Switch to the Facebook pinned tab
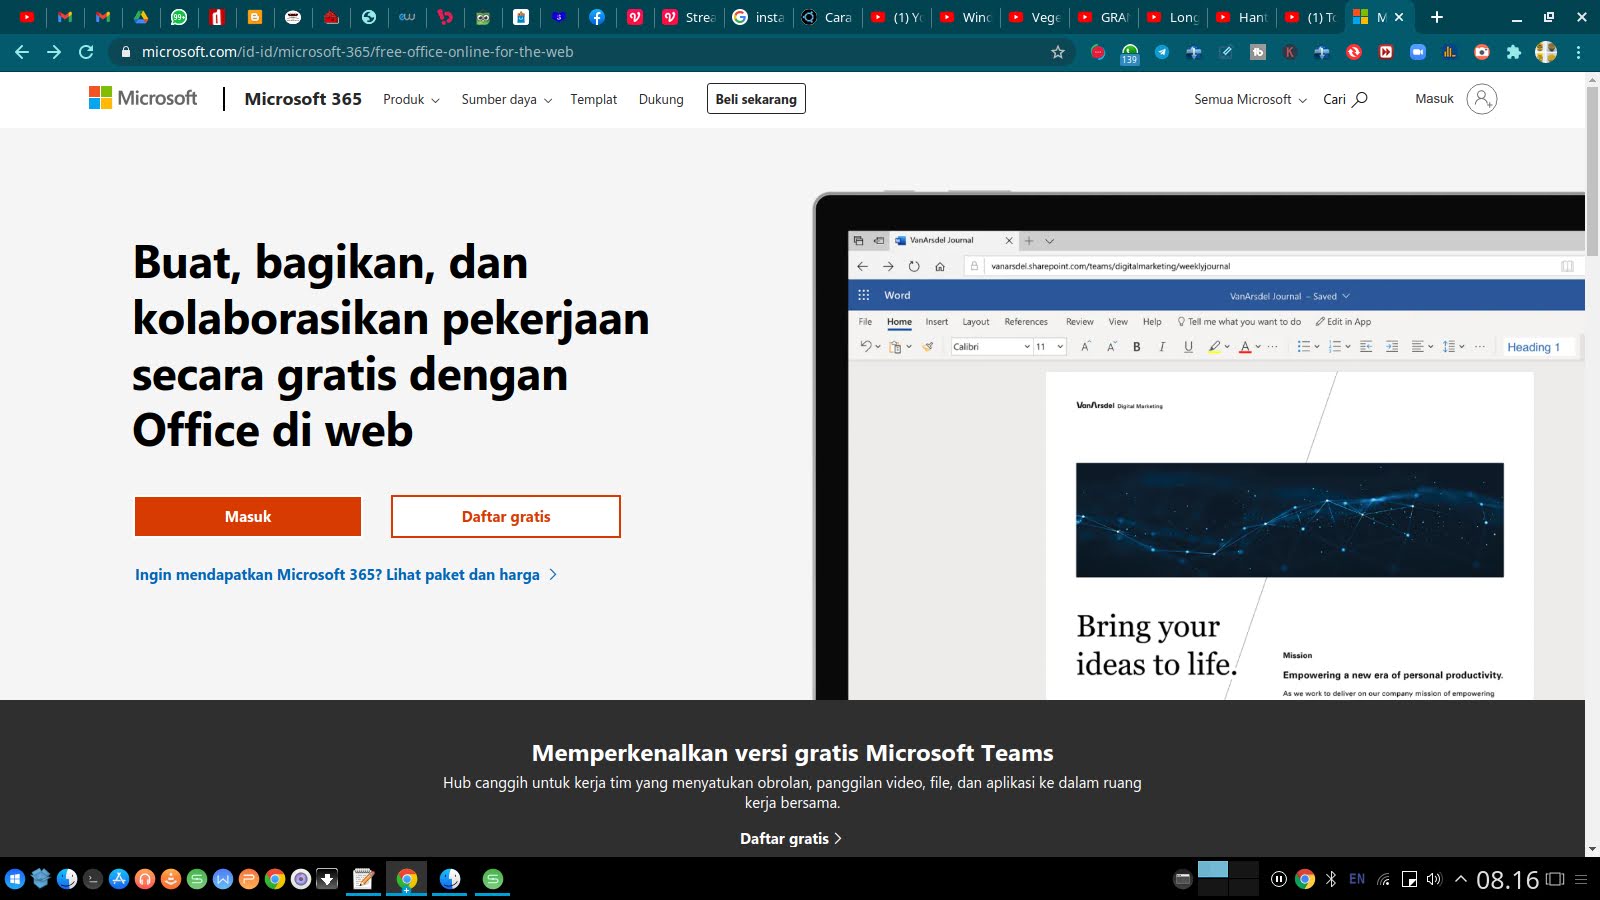 (597, 17)
